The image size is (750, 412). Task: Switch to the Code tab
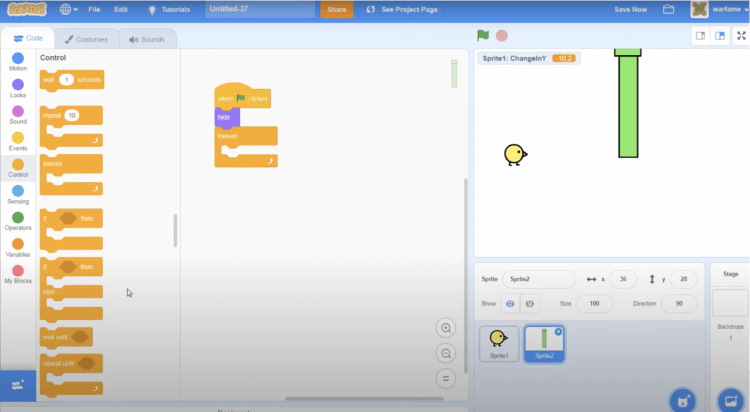(28, 38)
